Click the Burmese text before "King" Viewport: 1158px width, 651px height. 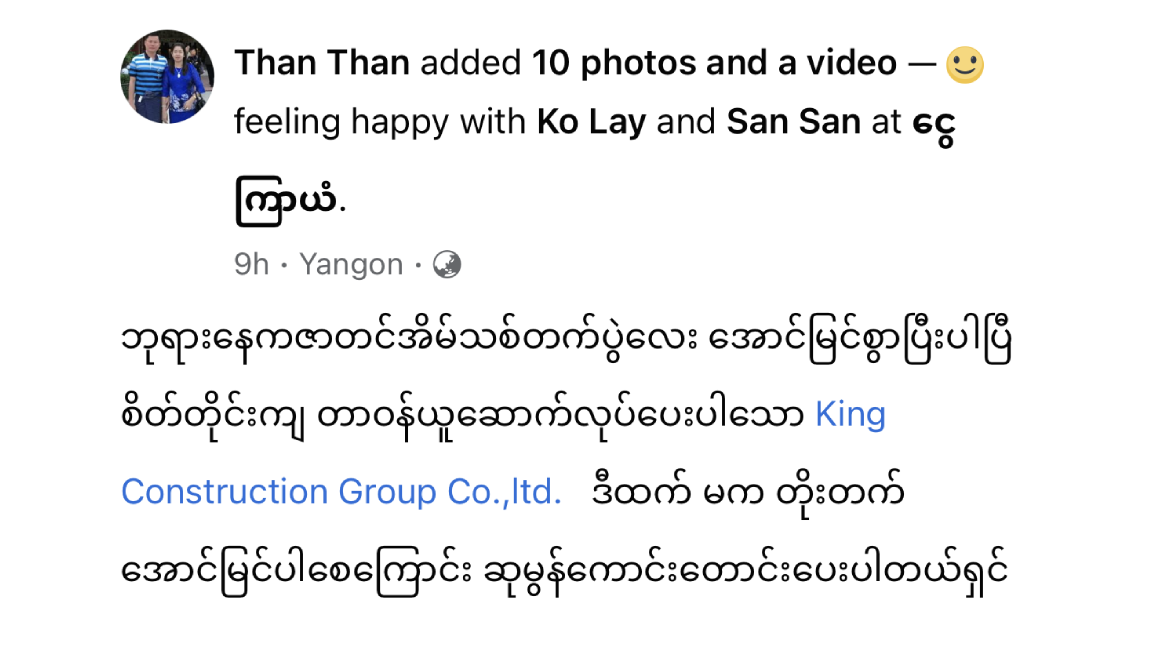click(x=462, y=416)
